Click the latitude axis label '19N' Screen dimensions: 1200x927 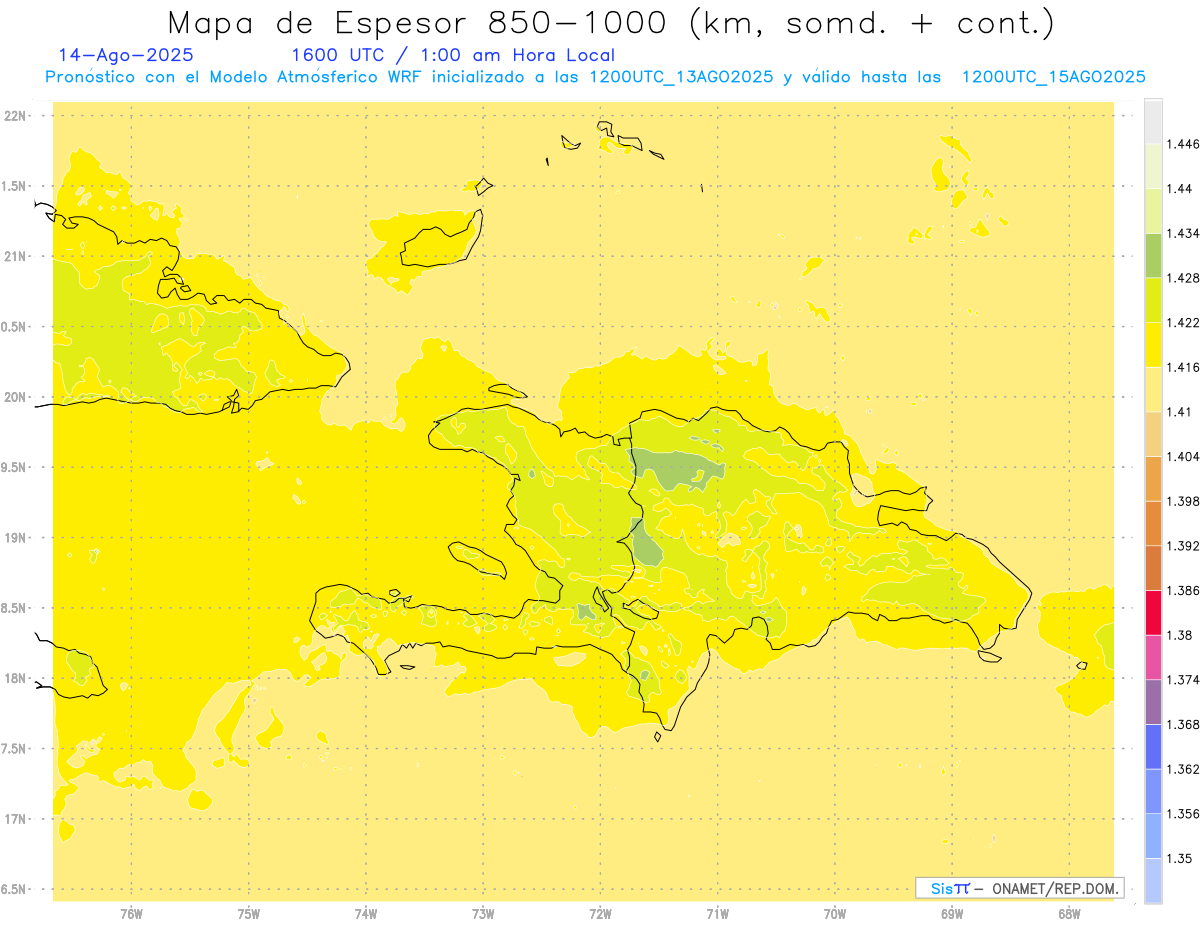coord(15,538)
